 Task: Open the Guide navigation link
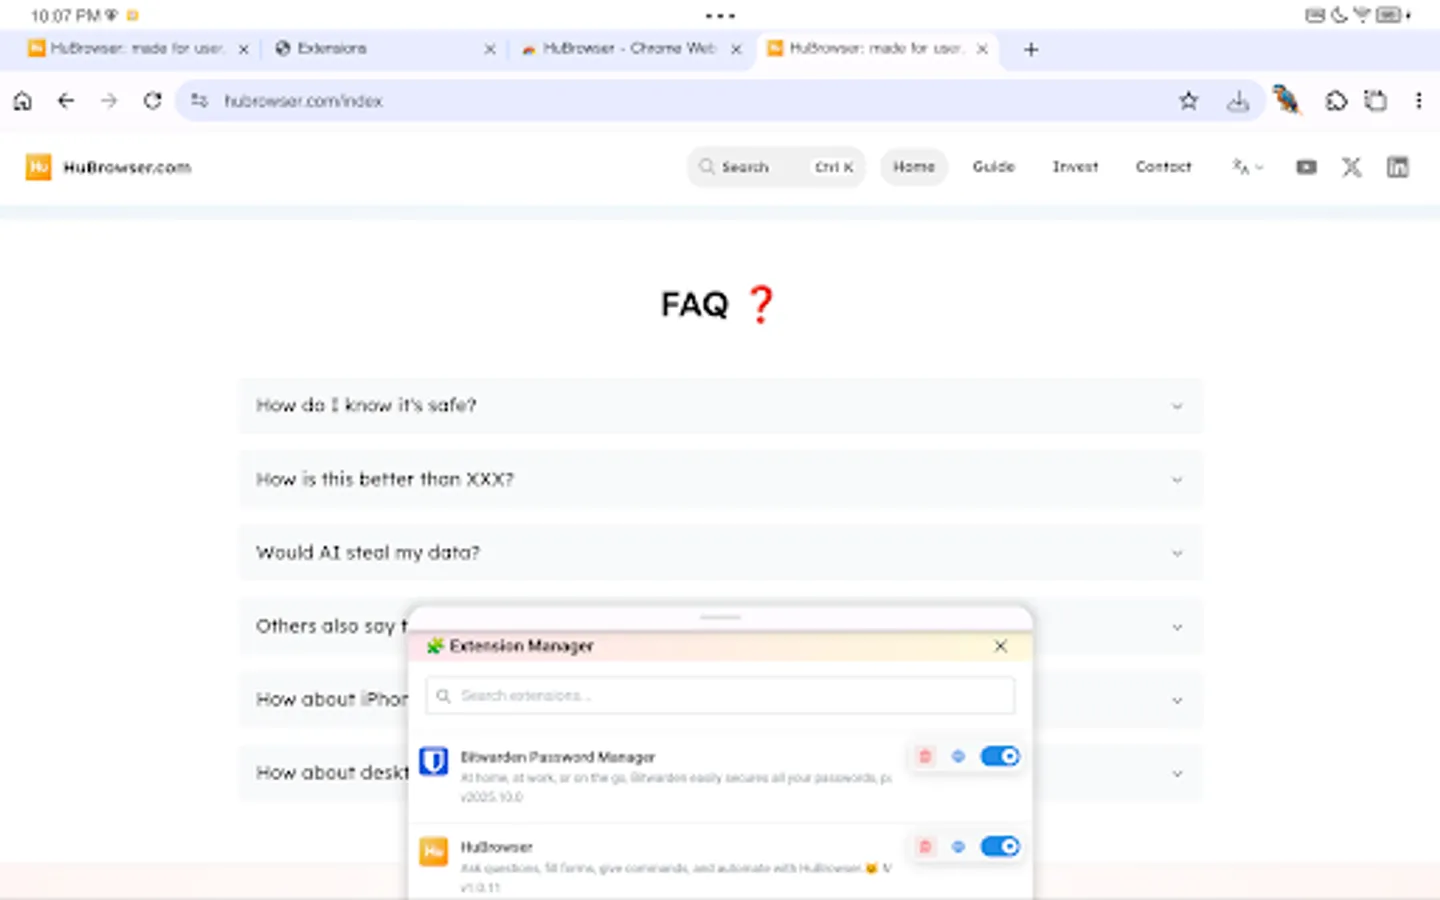pos(993,167)
